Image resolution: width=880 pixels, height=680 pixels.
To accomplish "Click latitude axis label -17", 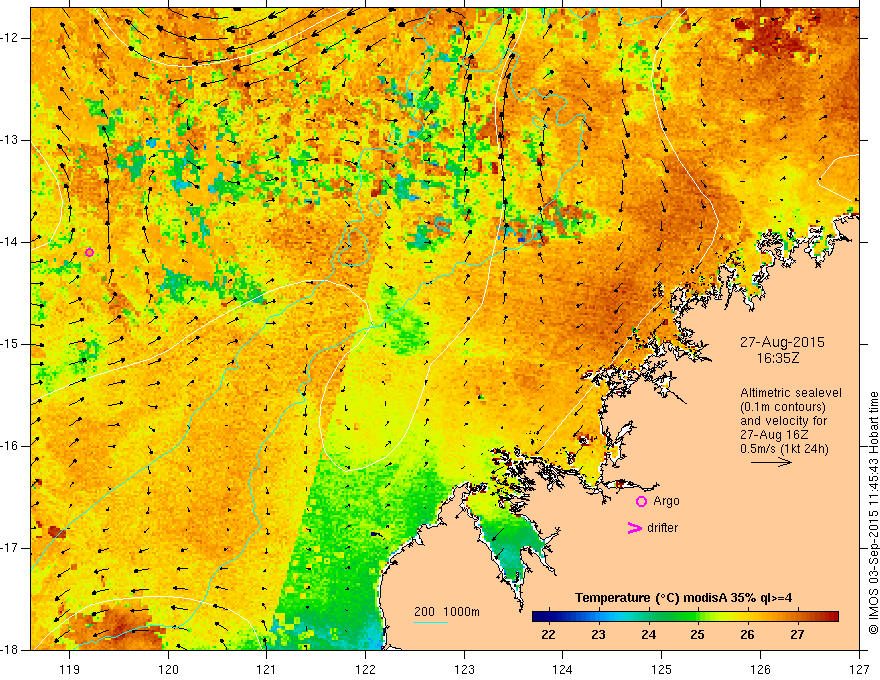I will tap(10, 548).
